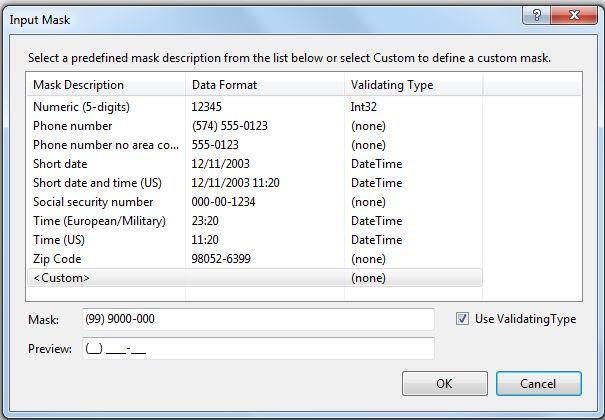Select the Time (European/Military) row
Viewport: 605px width, 420px height.
tap(255, 221)
